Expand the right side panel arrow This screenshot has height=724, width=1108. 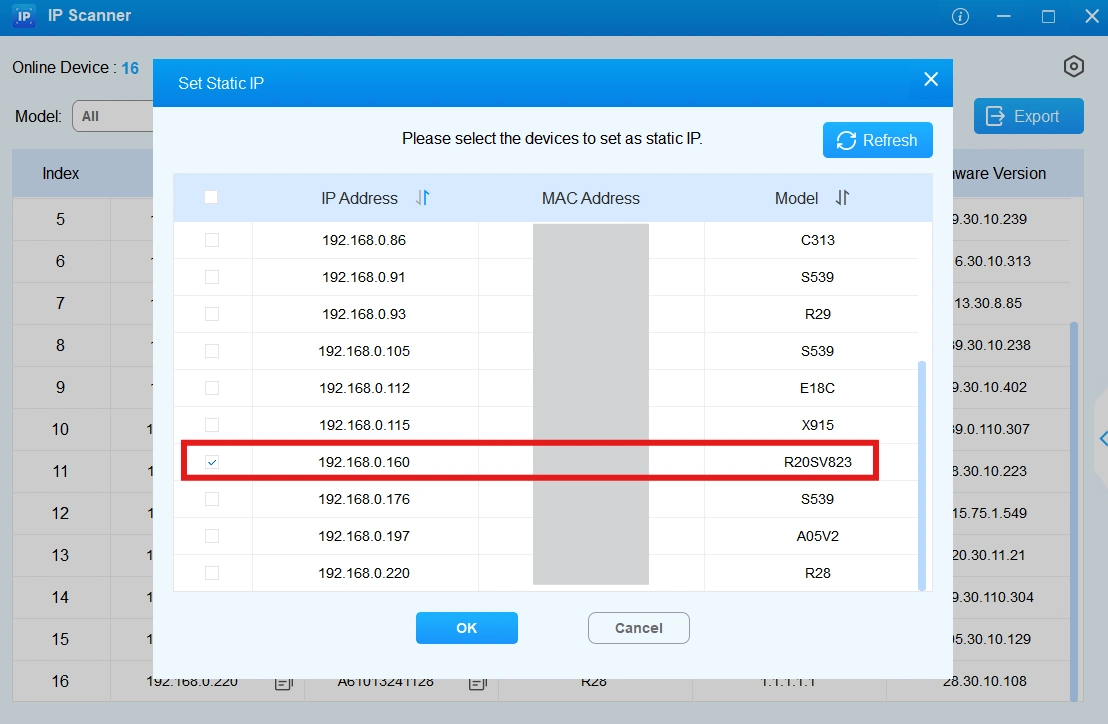1102,439
